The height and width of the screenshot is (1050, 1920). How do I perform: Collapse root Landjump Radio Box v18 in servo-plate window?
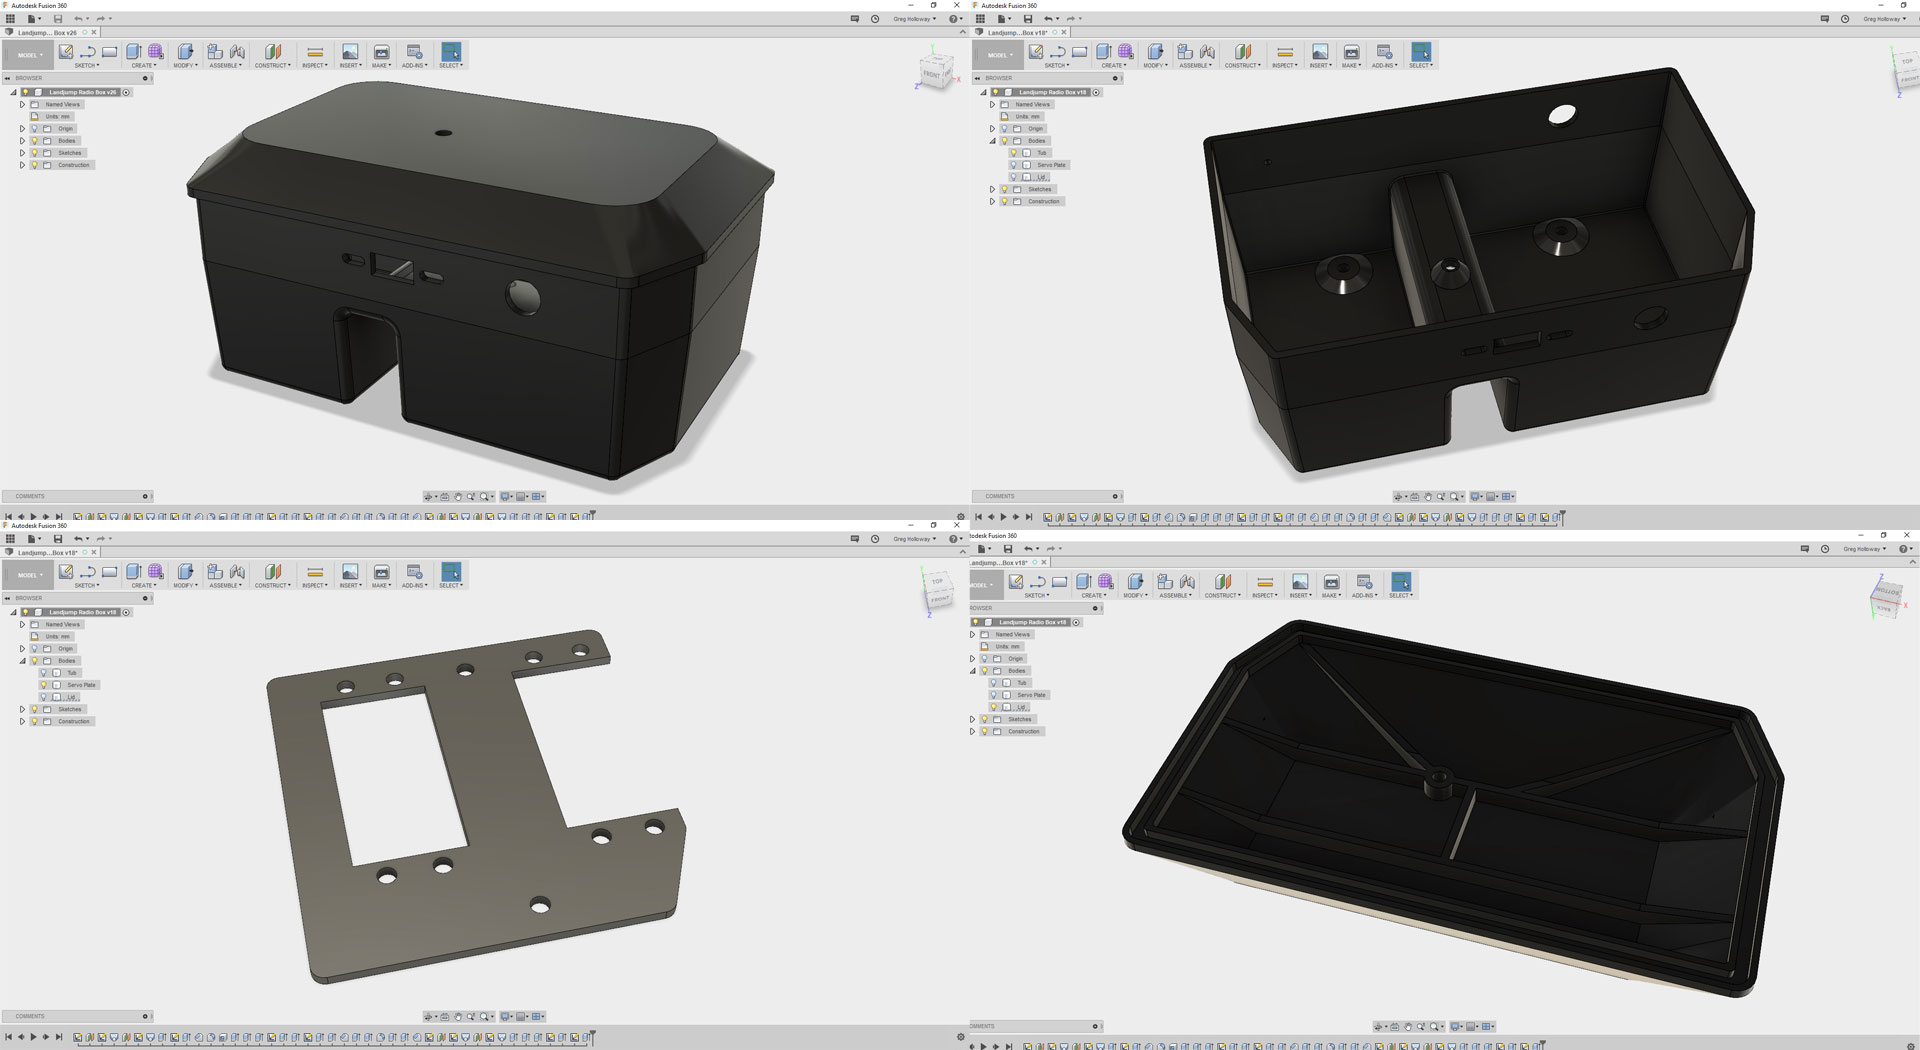pyautogui.click(x=14, y=612)
